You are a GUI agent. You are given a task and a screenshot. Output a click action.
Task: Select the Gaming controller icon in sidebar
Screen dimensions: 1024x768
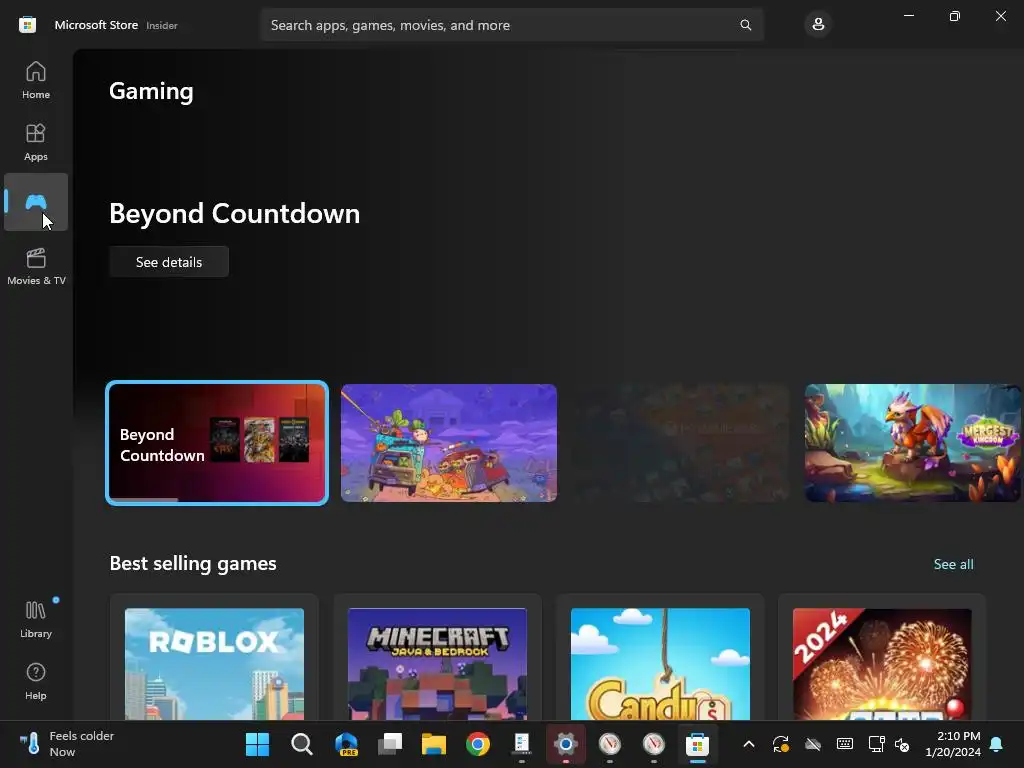tap(36, 202)
